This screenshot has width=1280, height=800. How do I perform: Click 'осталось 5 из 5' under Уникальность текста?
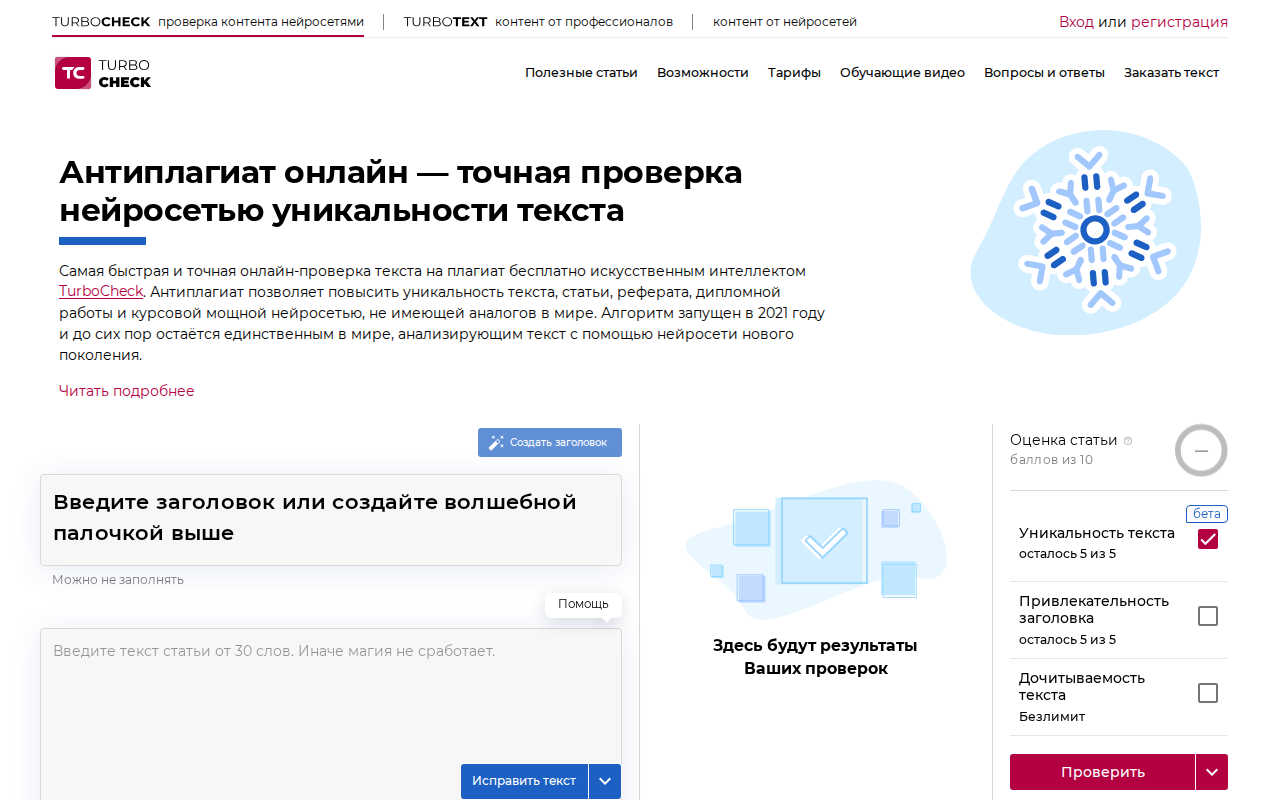click(1067, 554)
